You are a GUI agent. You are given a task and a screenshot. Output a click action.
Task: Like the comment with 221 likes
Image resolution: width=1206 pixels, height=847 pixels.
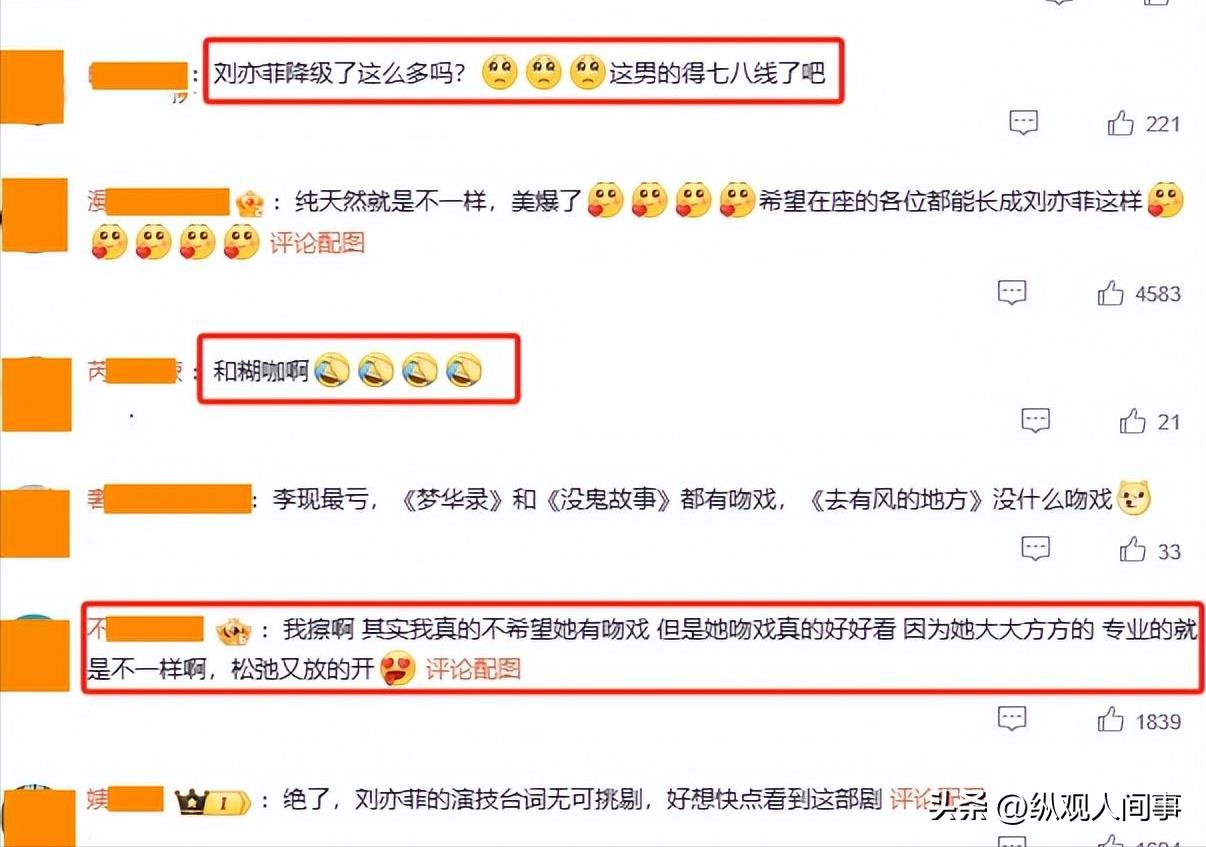1121,124
